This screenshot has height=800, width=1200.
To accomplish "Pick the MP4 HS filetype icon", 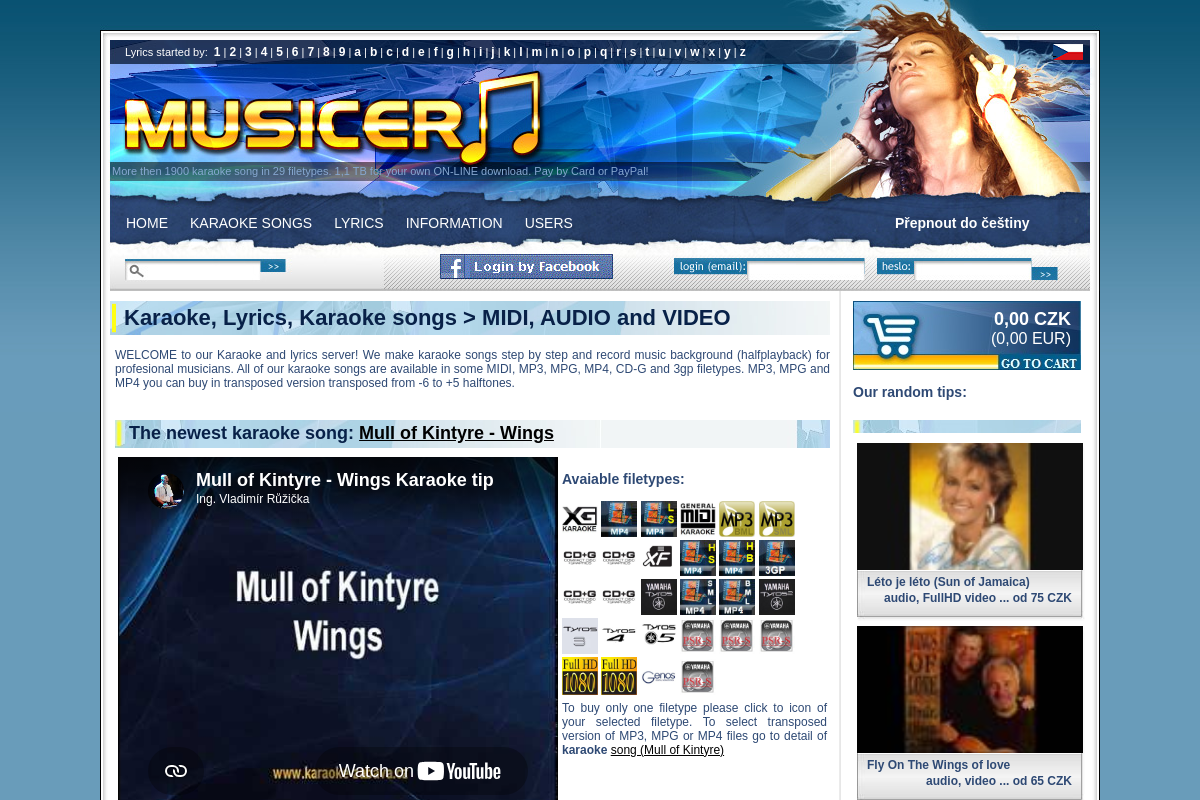I will (x=698, y=558).
